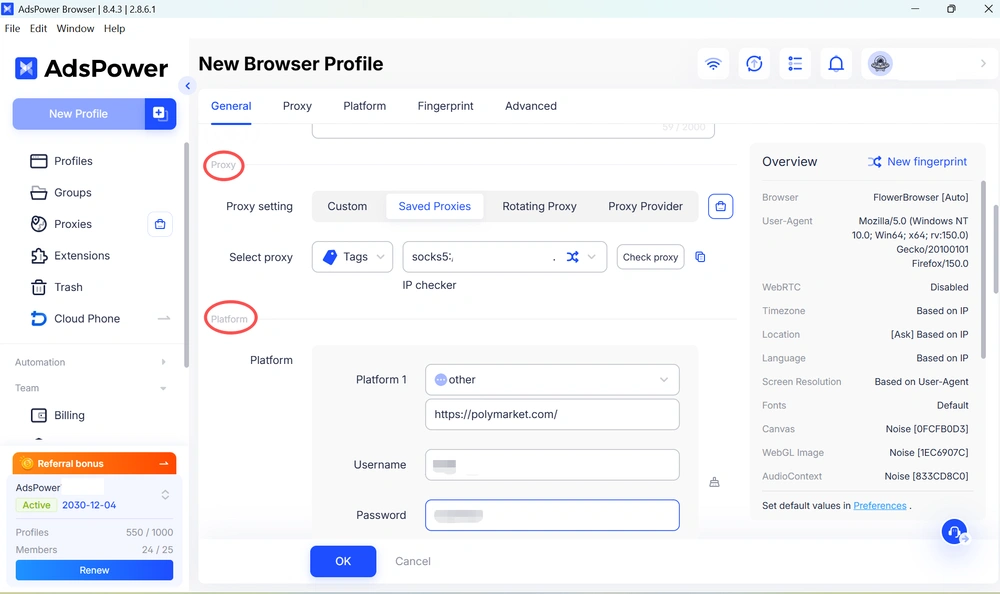Image resolution: width=1000 pixels, height=594 pixels.
Task: Open the Help menu
Action: pyautogui.click(x=115, y=28)
